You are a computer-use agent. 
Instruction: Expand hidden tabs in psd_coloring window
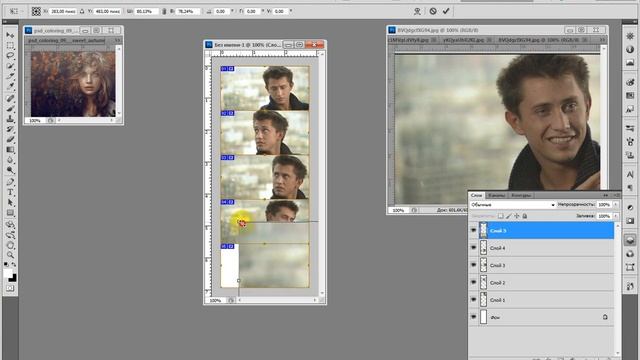118,40
